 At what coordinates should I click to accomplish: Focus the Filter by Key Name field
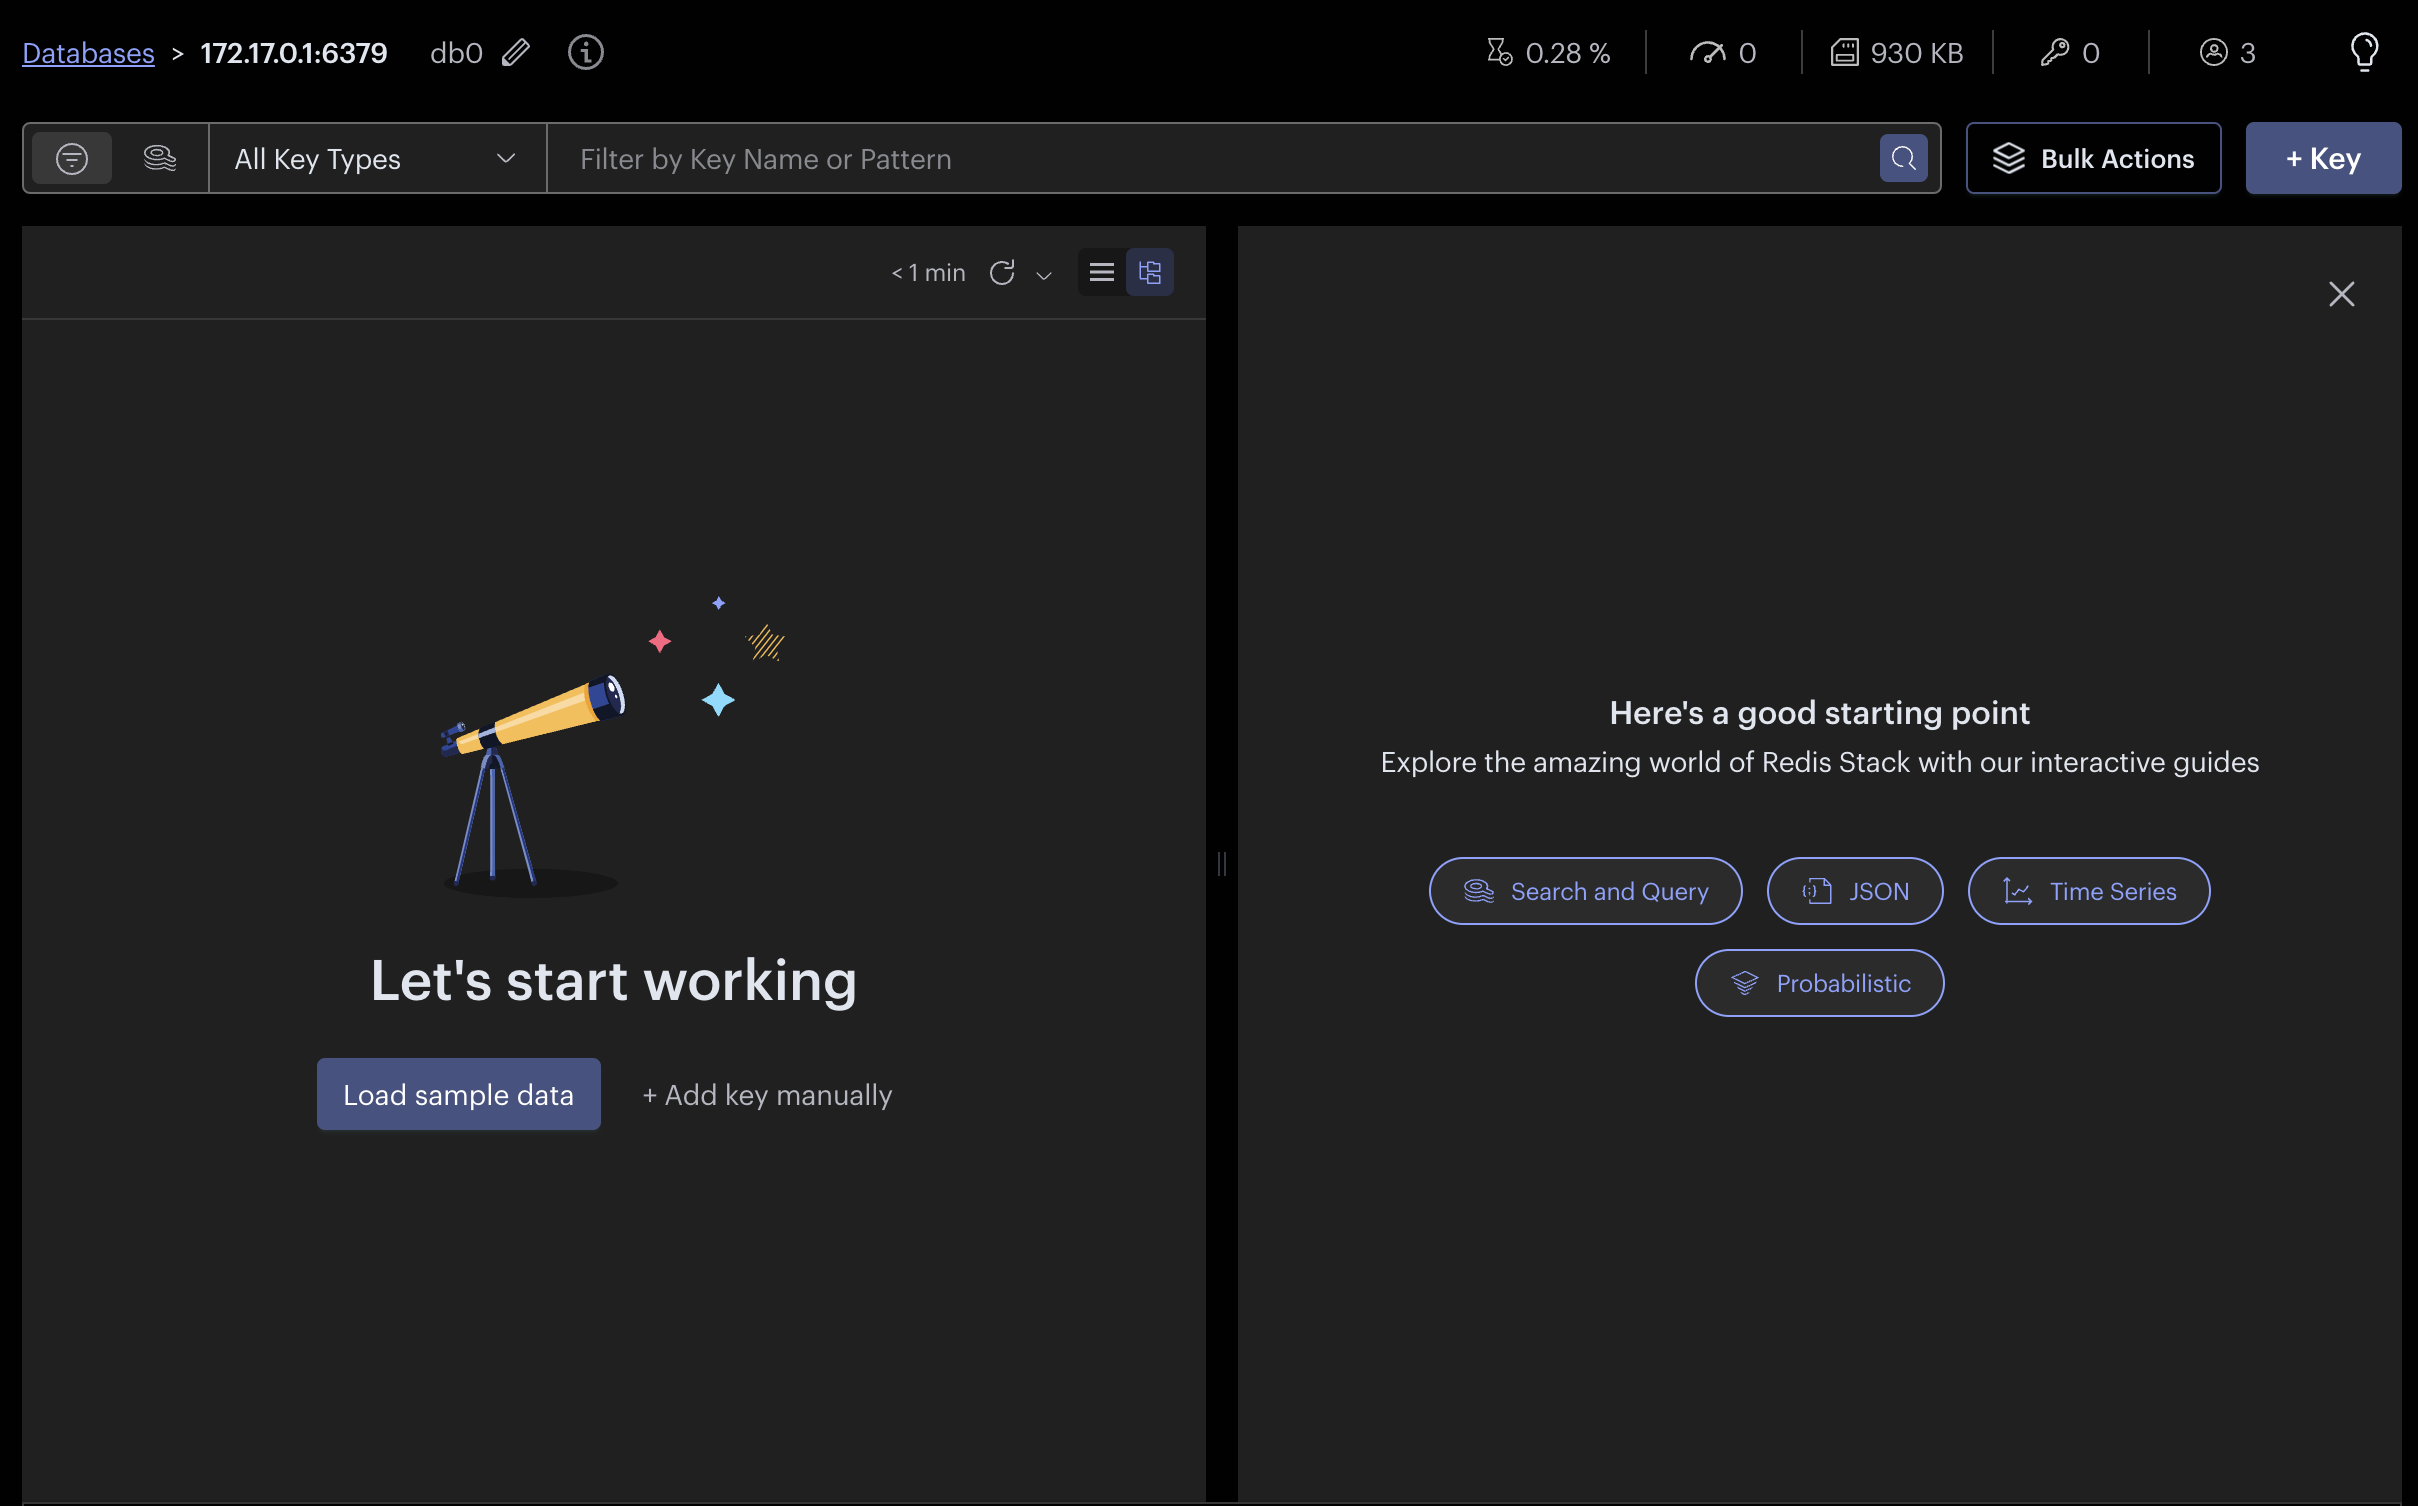point(1212,158)
